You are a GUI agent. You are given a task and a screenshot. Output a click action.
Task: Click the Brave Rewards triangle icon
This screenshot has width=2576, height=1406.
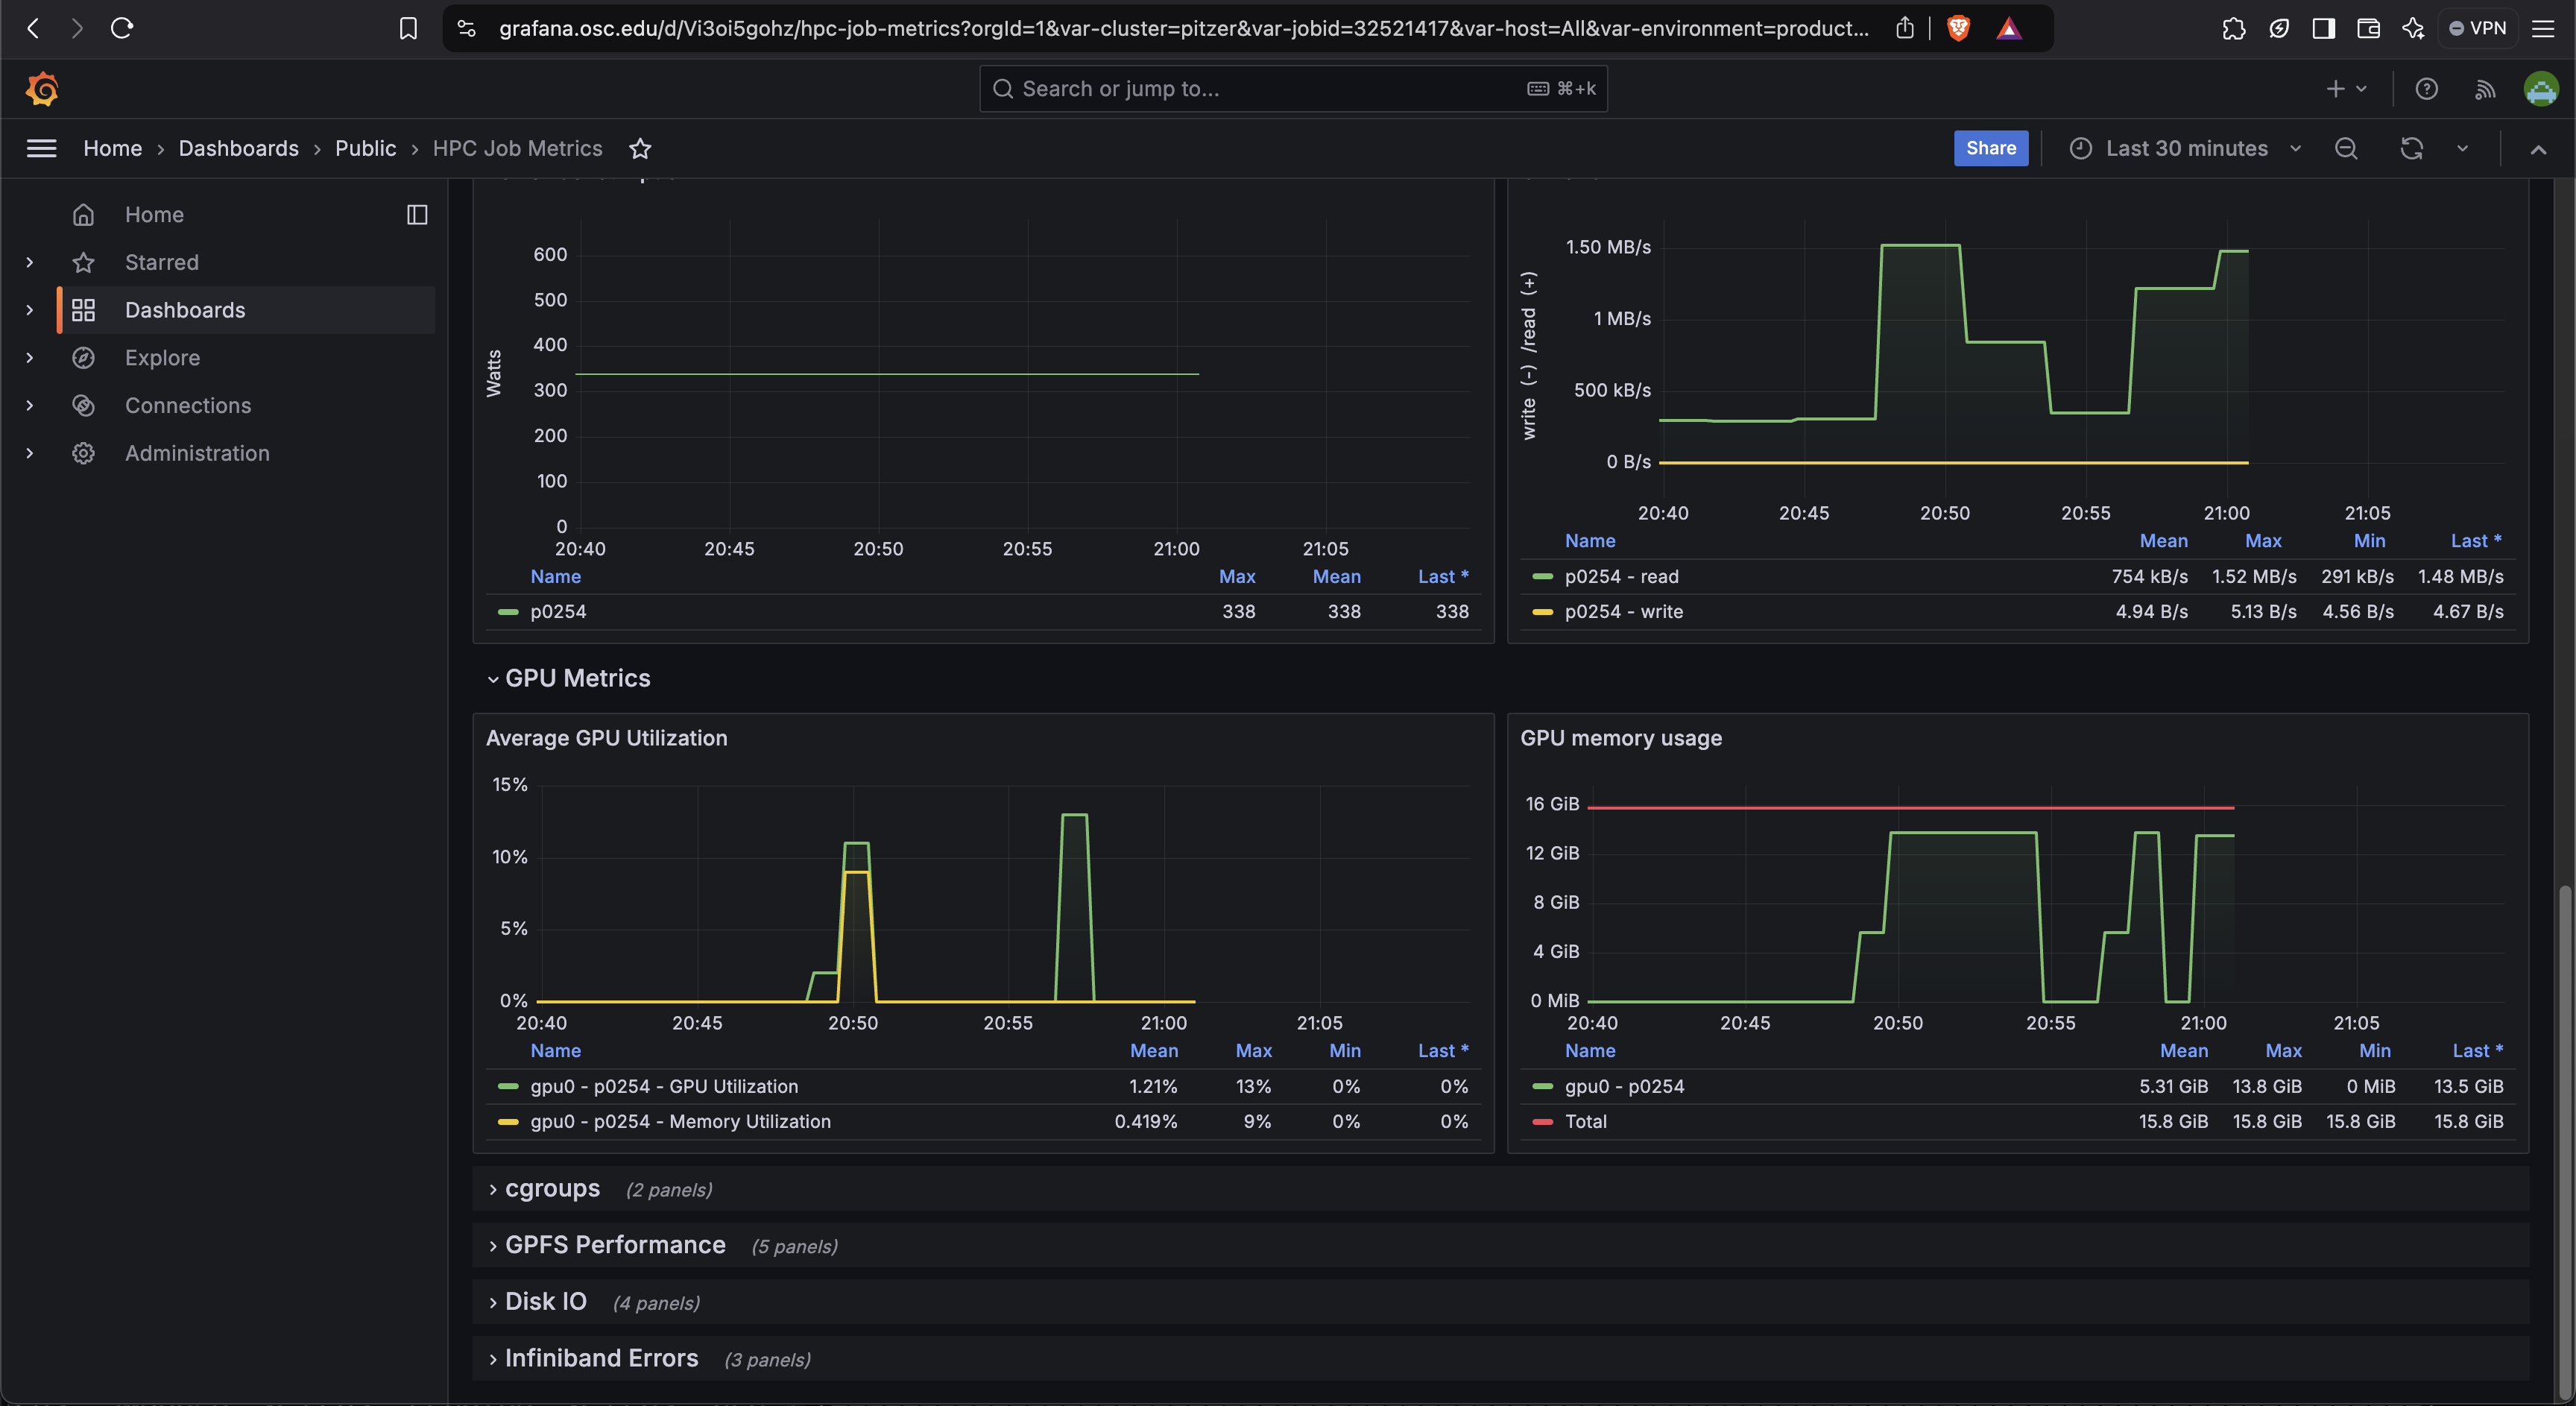pyautogui.click(x=2008, y=28)
